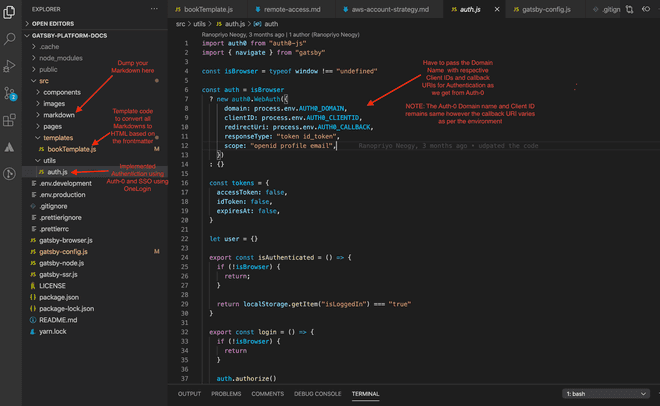Image resolution: width=660 pixels, height=406 pixels.
Task: Collapse the GATSBY-PLATFORM-DOCS root folder
Action: (x=69, y=35)
